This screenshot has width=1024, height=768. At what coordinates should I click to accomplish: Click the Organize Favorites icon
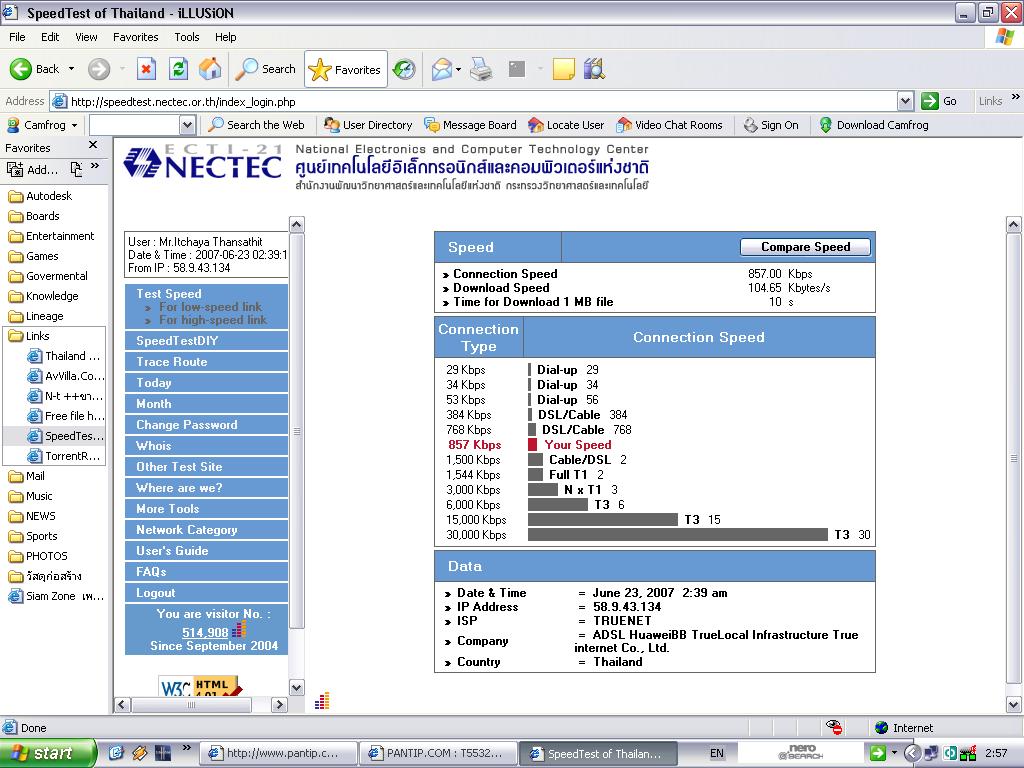point(76,170)
